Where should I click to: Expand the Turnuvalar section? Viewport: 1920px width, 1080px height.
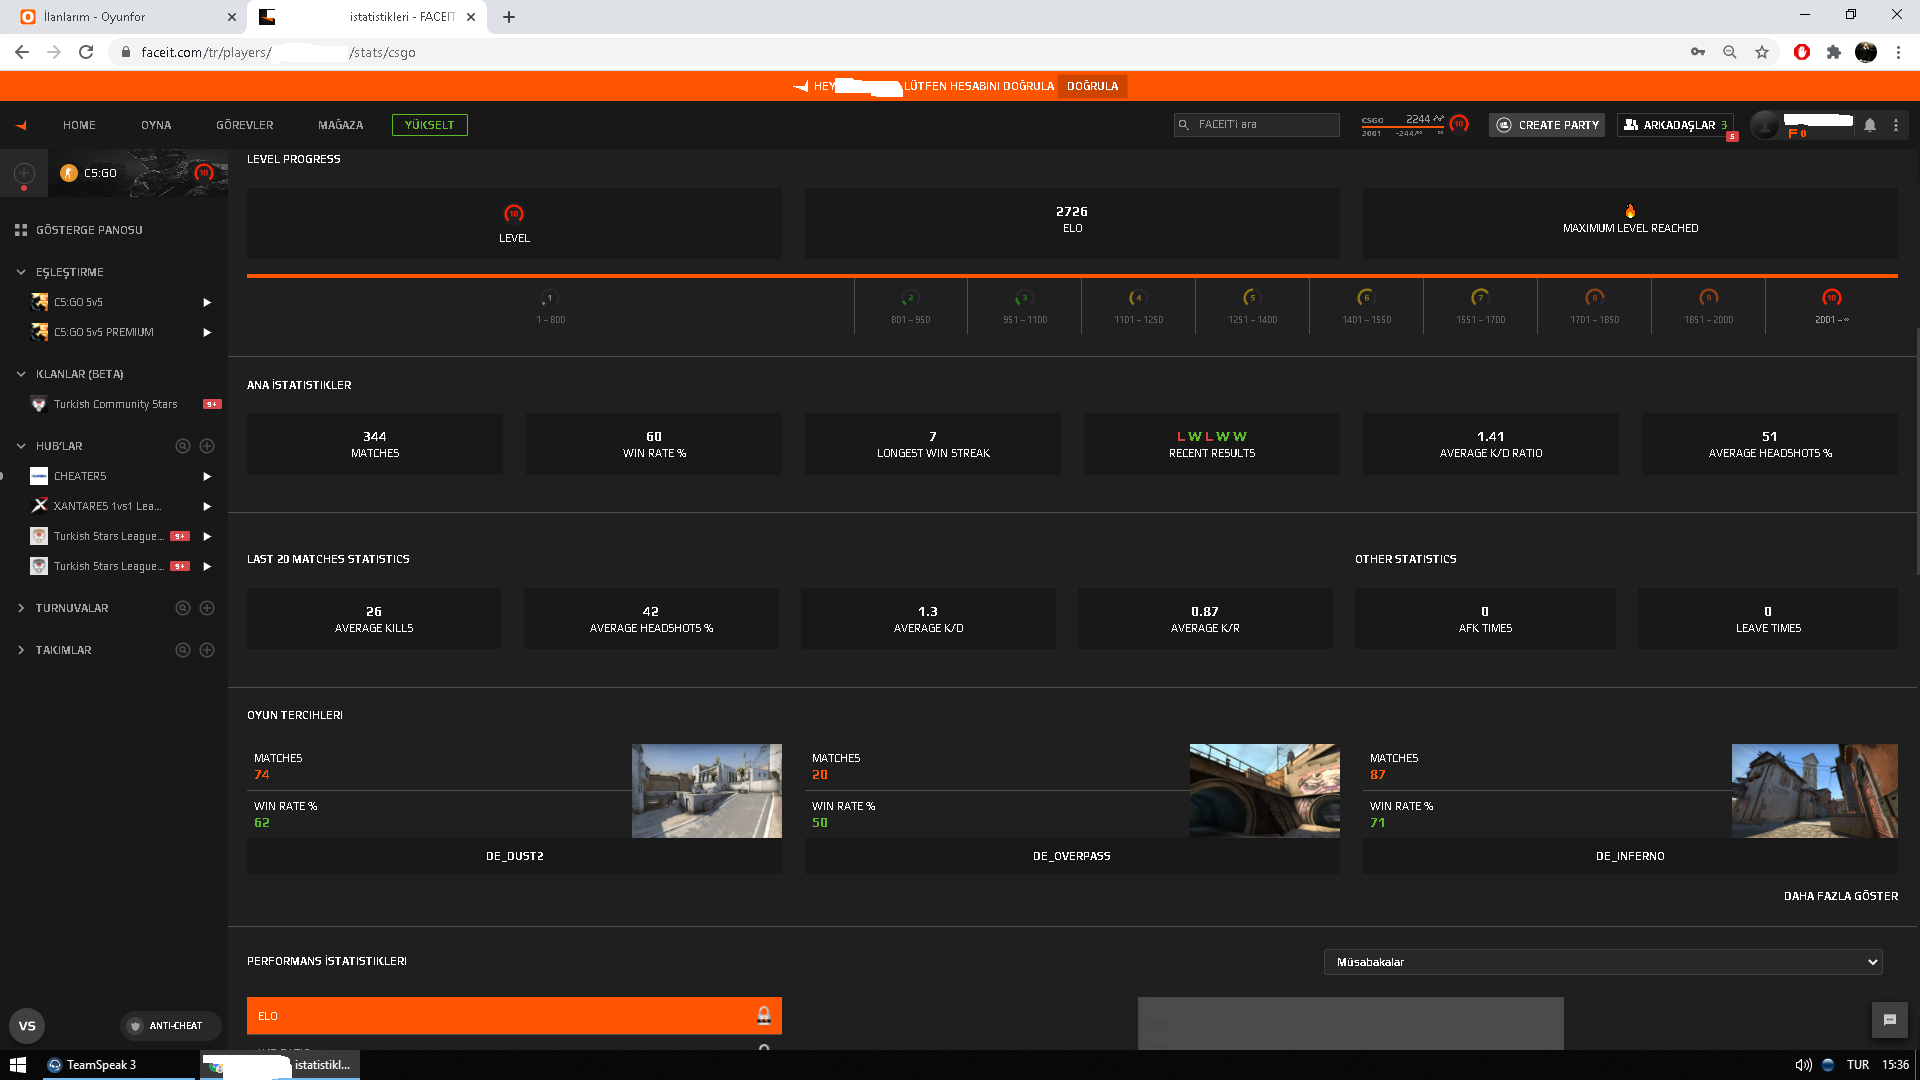pyautogui.click(x=21, y=608)
